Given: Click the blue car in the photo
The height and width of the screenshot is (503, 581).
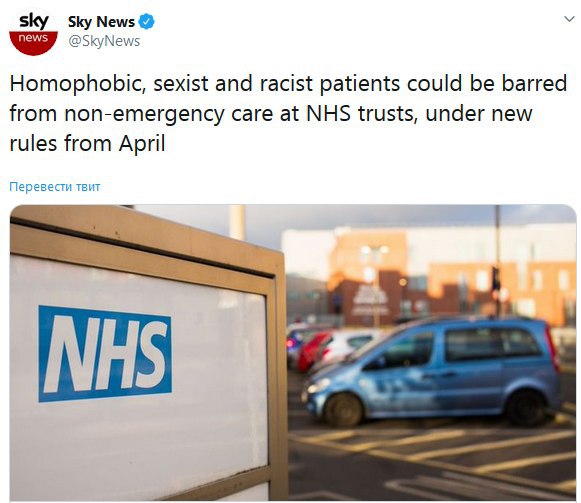Looking at the screenshot, I should (432, 371).
